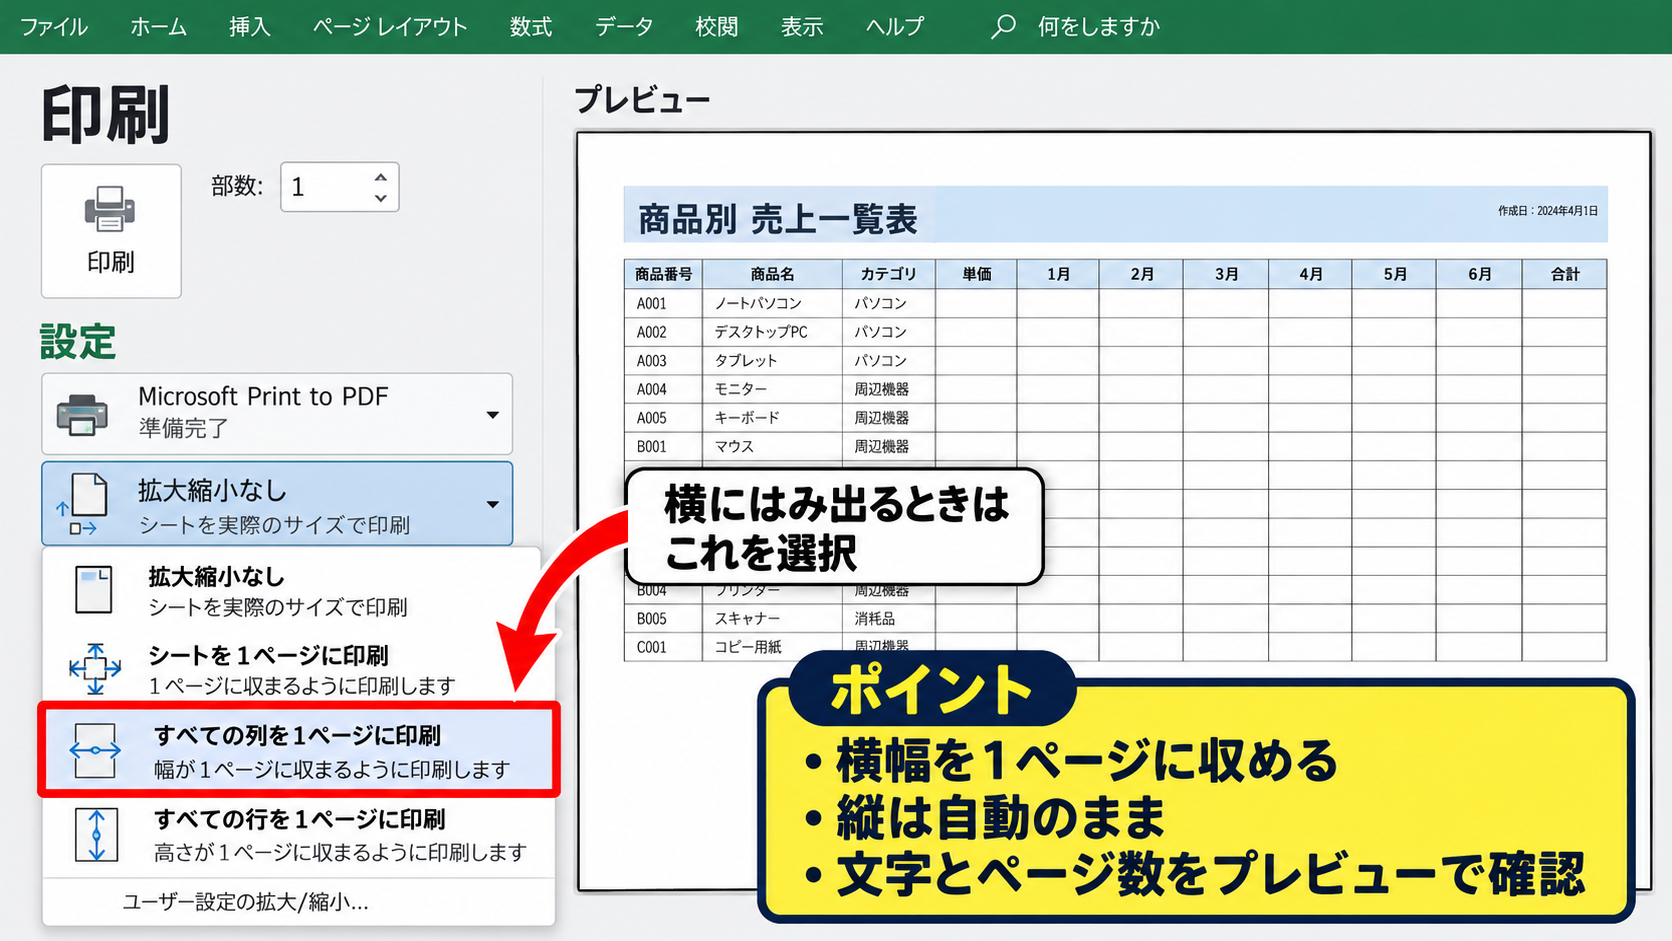Select すべての列を1ページに印刷 option
Viewport: 1672px width, 941px height.
(298, 751)
